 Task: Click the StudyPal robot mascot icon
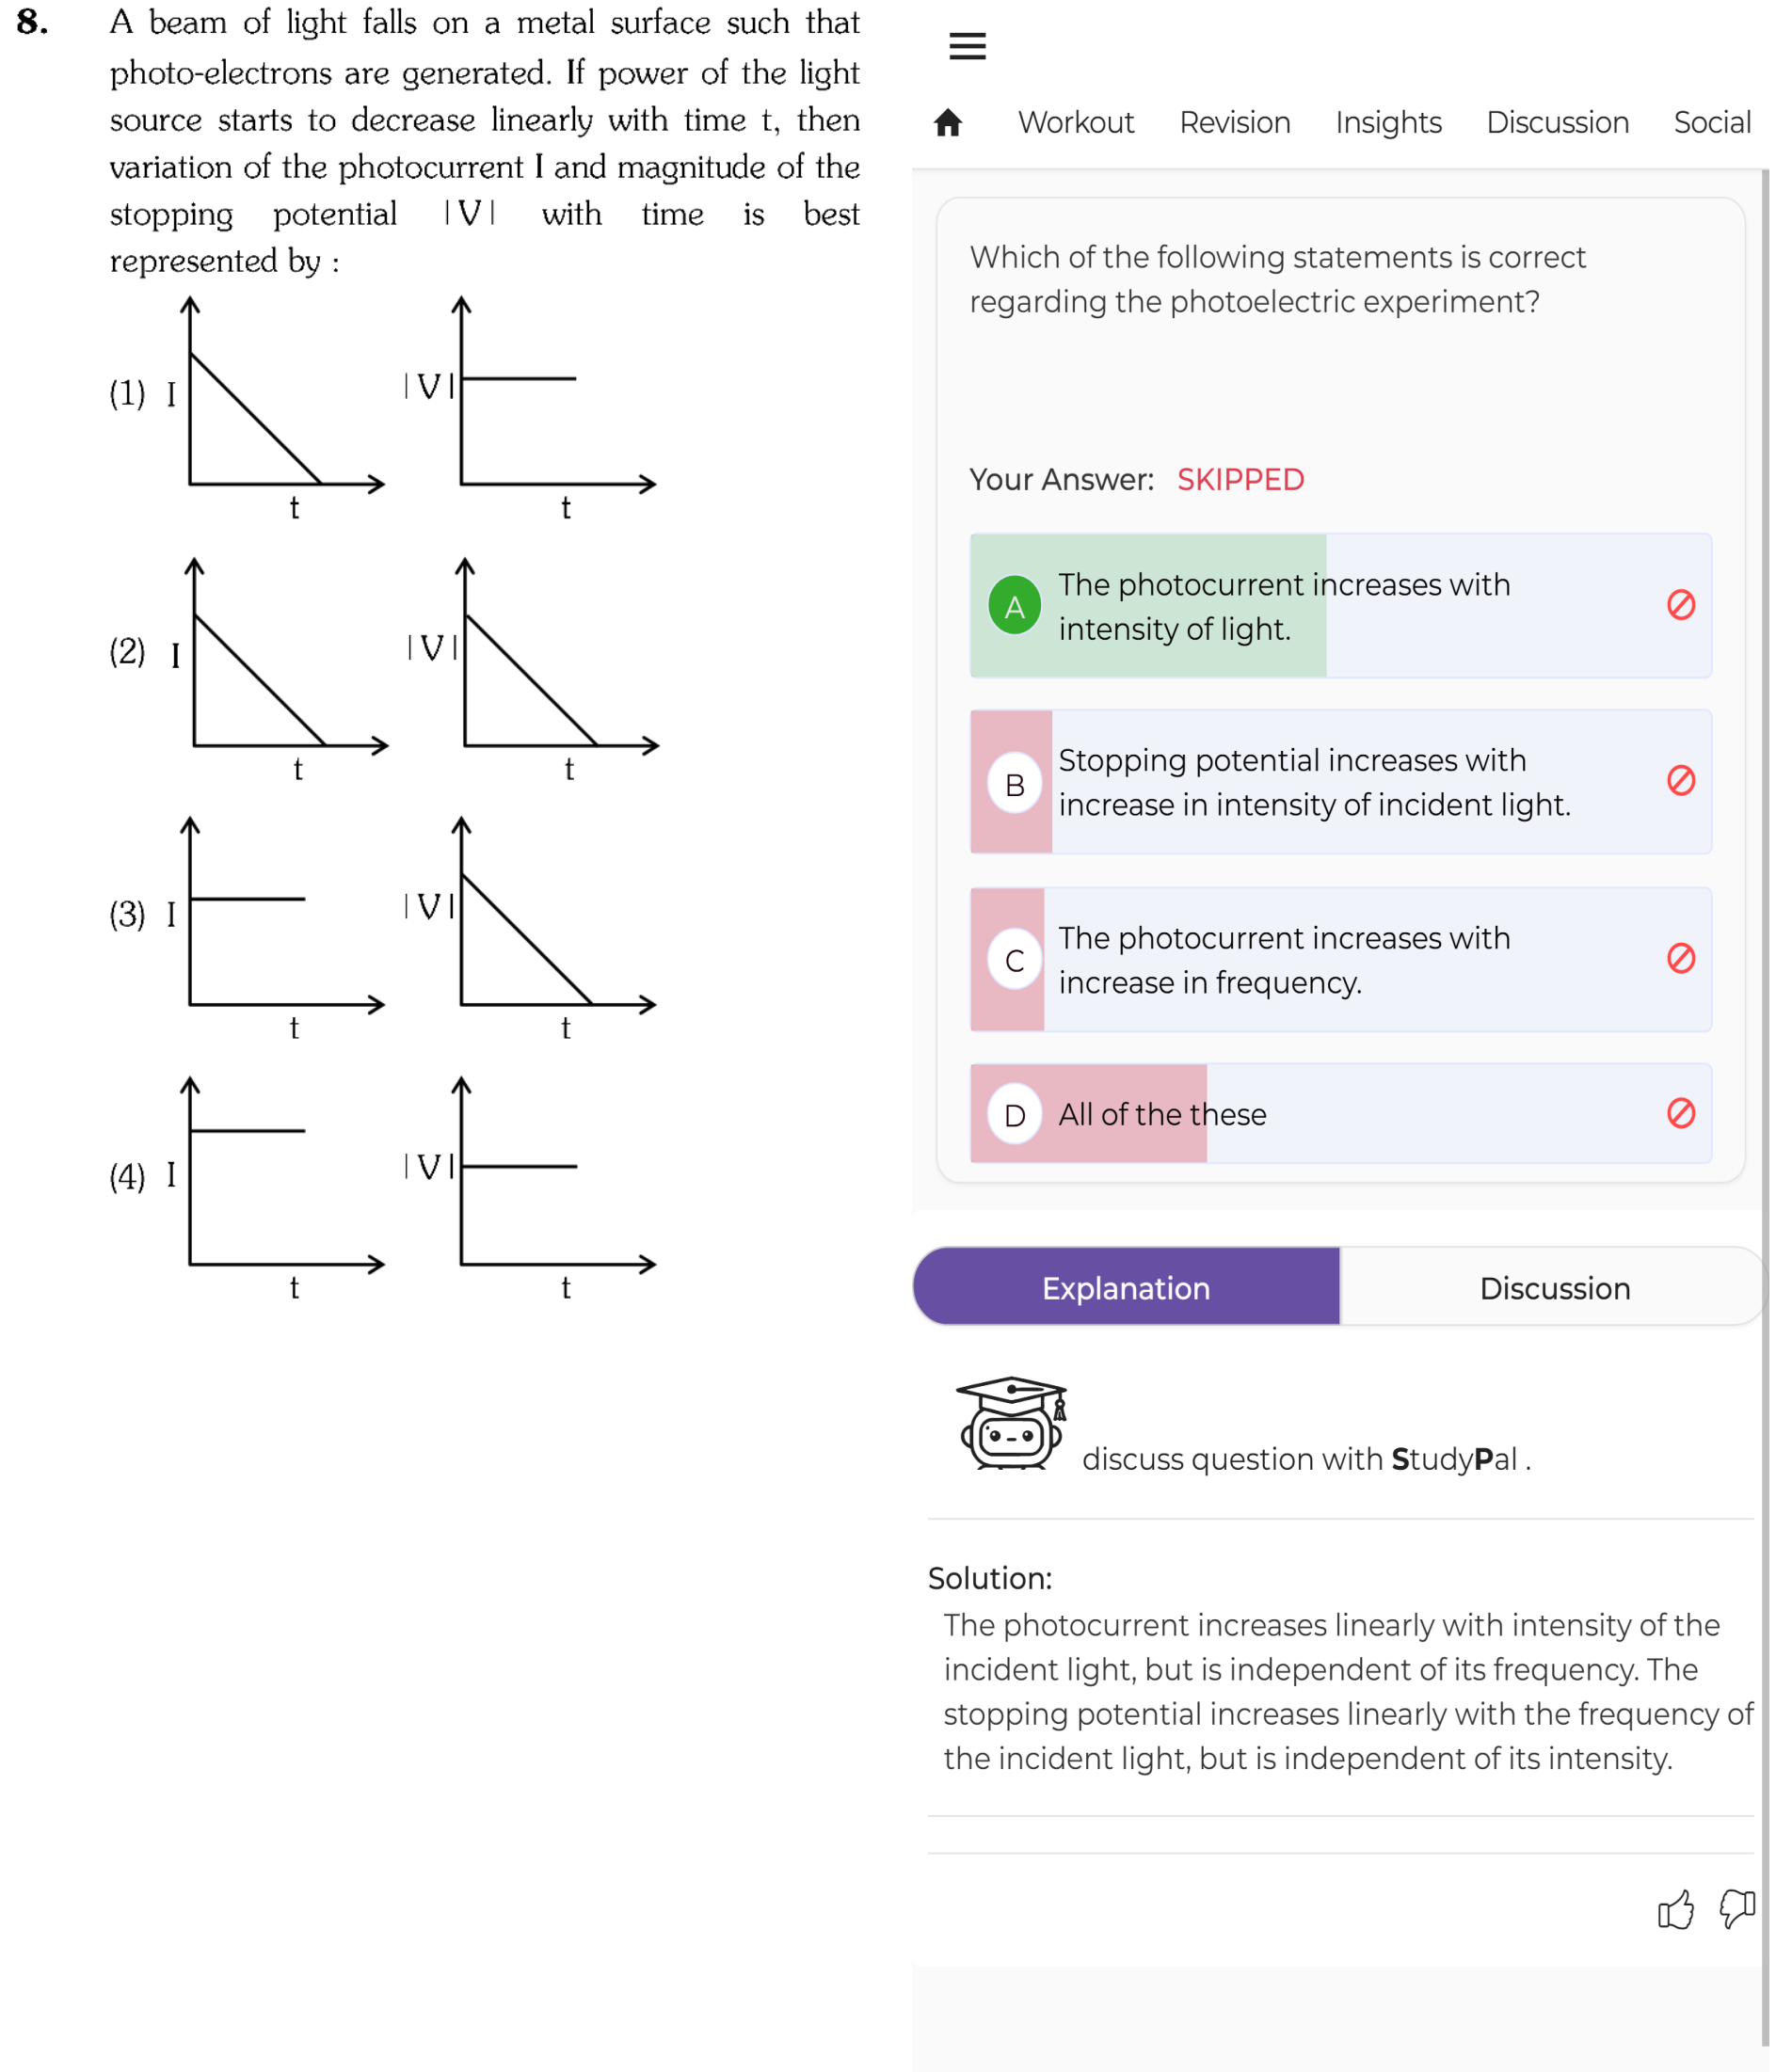[1011, 1422]
